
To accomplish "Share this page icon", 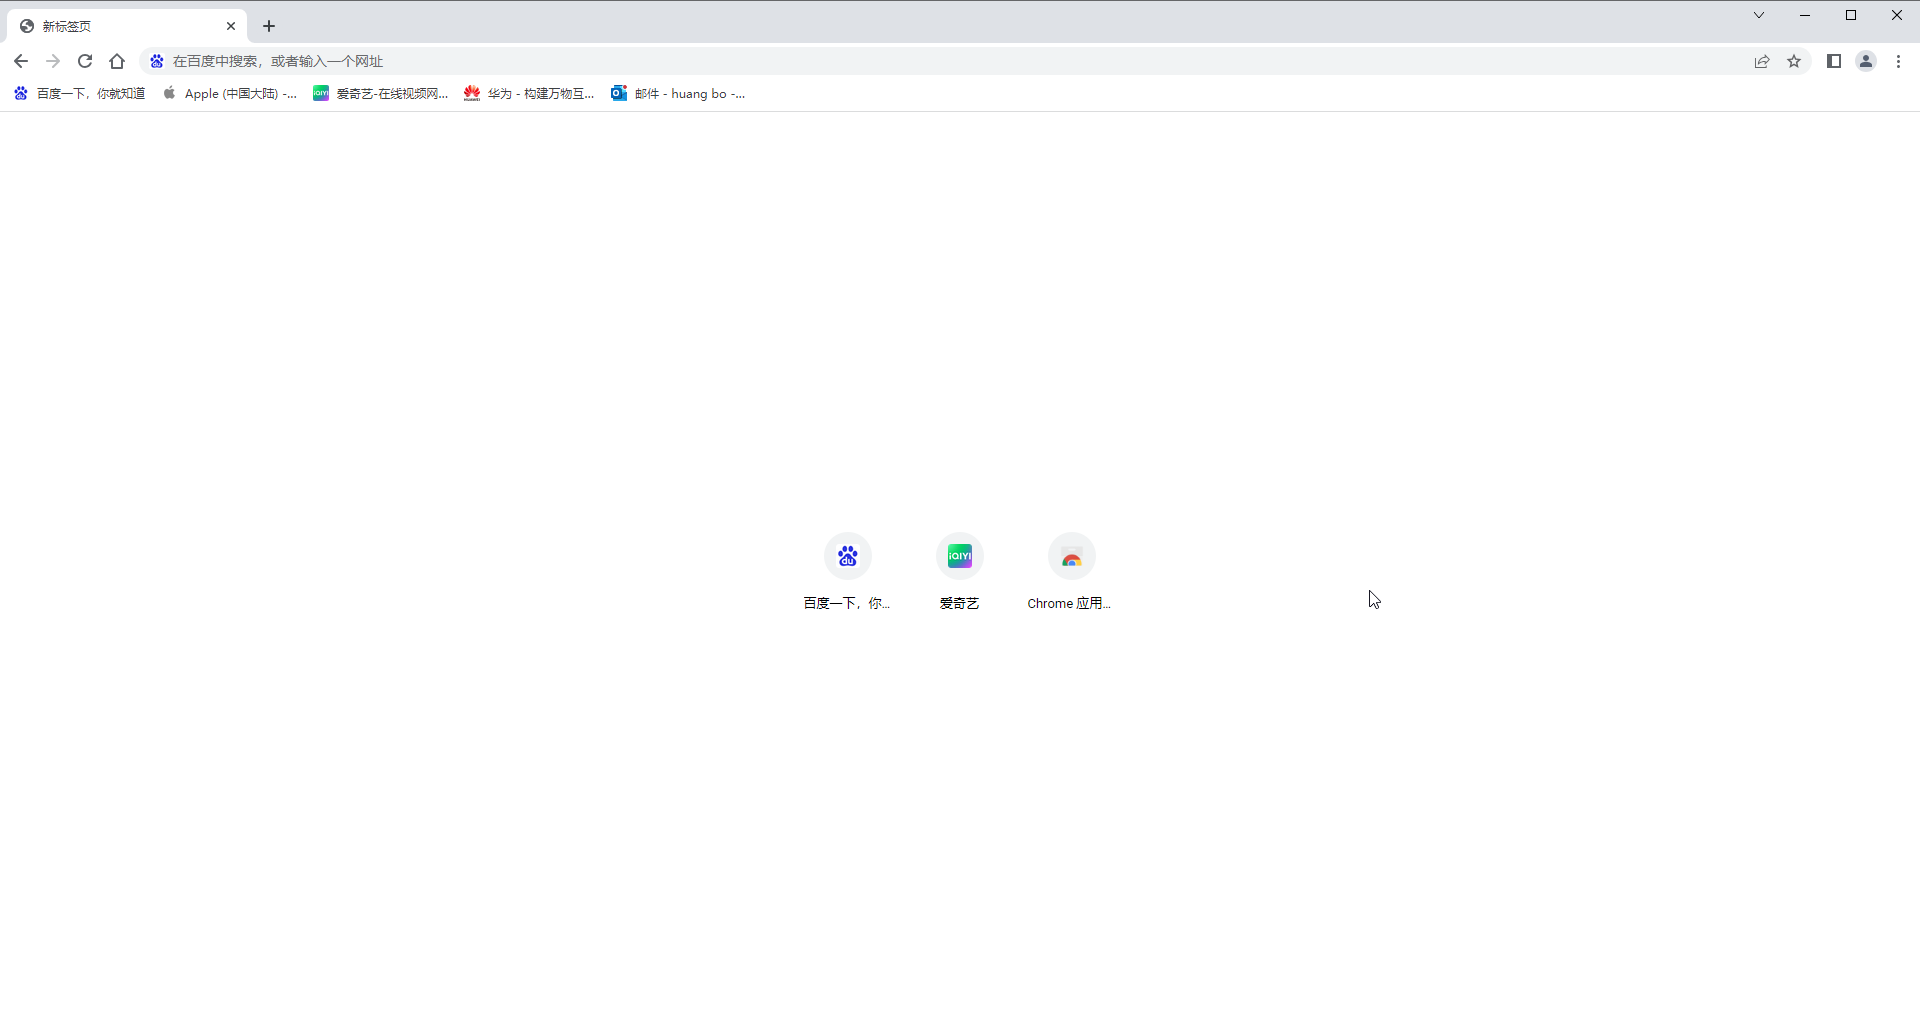I will (x=1762, y=61).
